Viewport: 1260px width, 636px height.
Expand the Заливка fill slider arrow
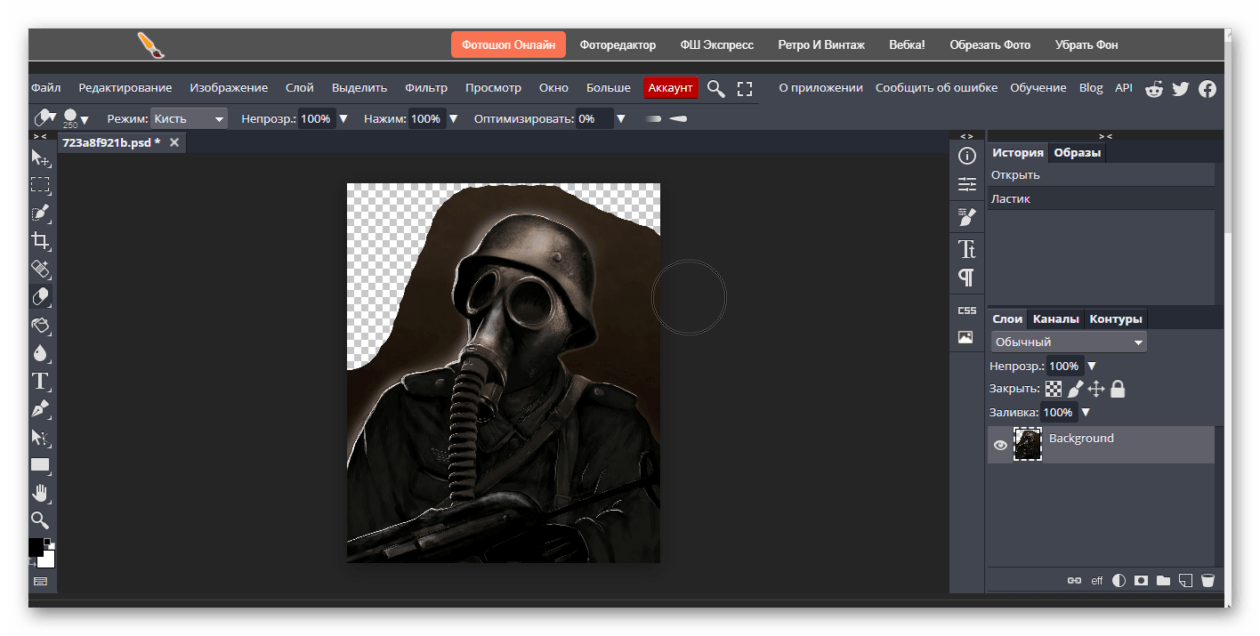pyautogui.click(x=1085, y=412)
